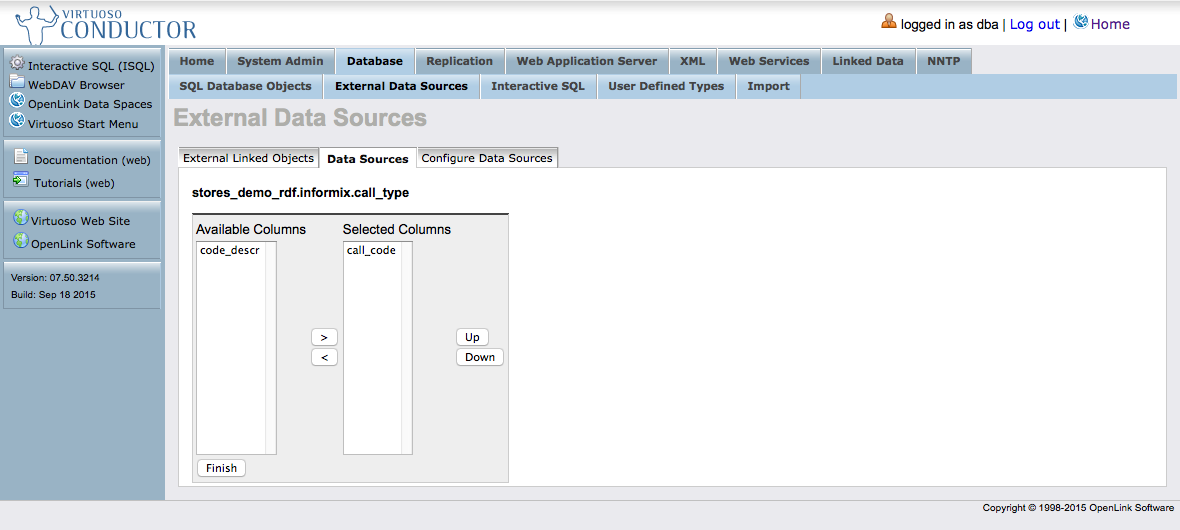Click the Tutorials (web) icon
The width and height of the screenshot is (1180, 530).
point(21,181)
